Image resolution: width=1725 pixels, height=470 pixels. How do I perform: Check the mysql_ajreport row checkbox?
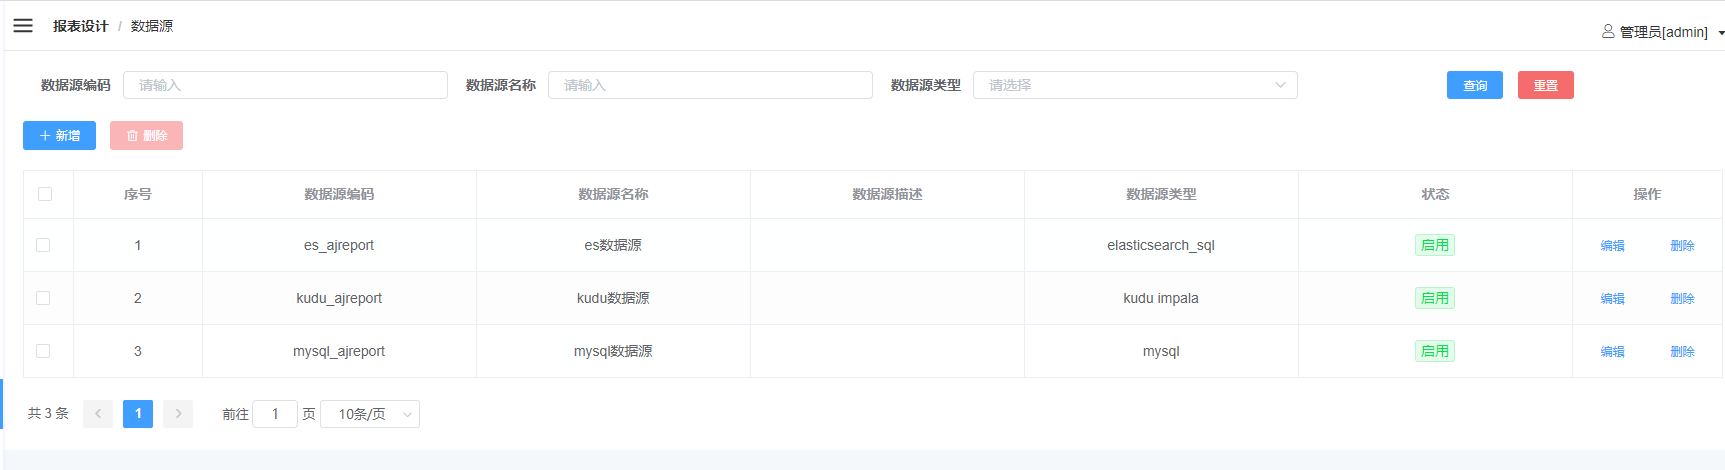(43, 351)
